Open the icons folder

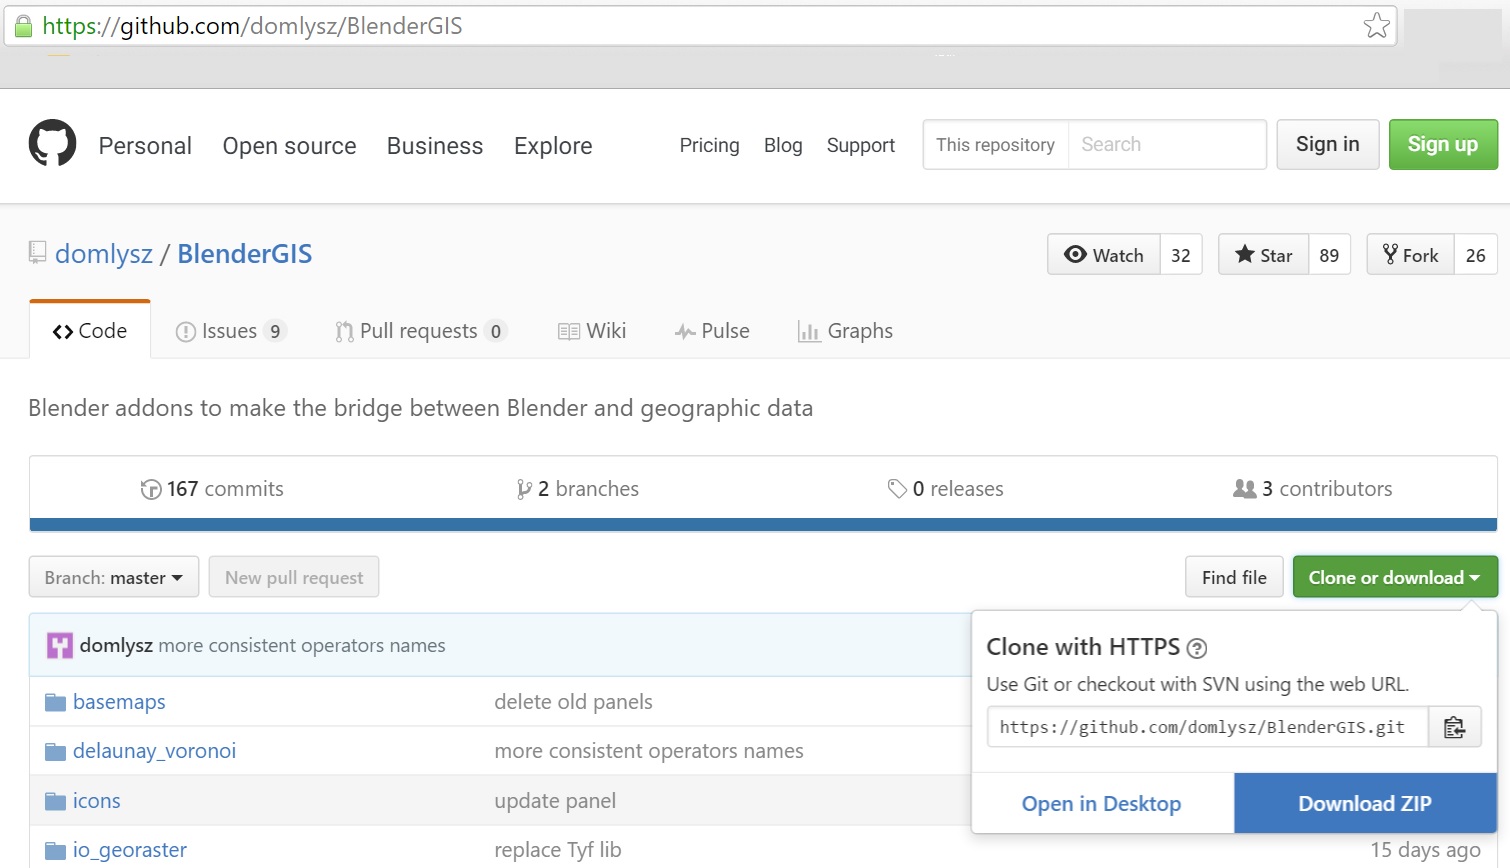(x=96, y=801)
